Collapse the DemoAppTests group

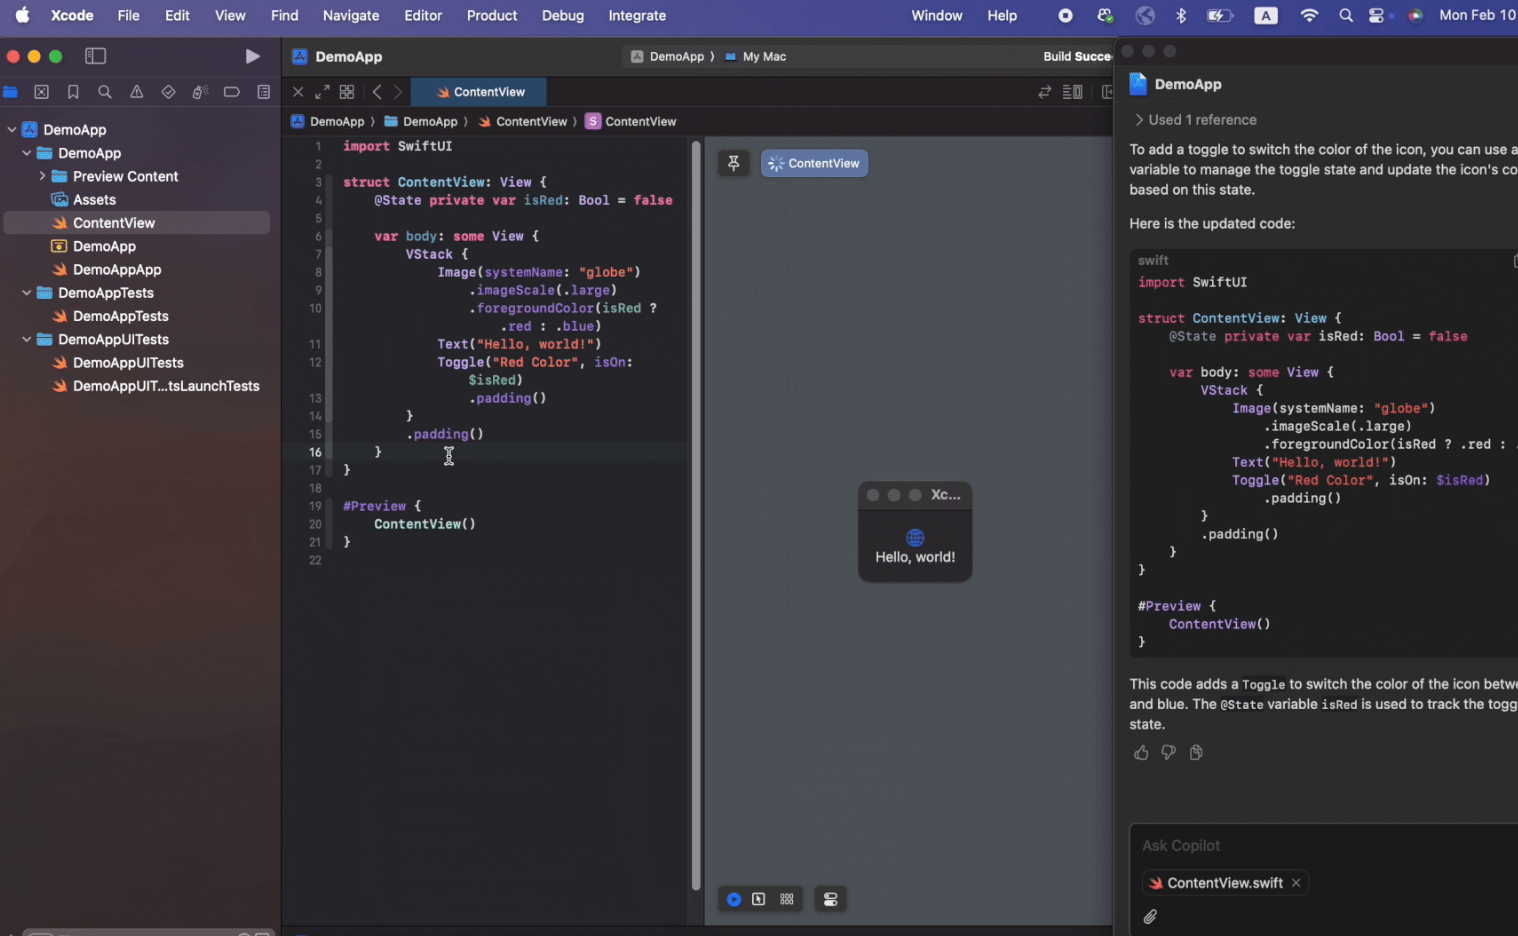(27, 293)
